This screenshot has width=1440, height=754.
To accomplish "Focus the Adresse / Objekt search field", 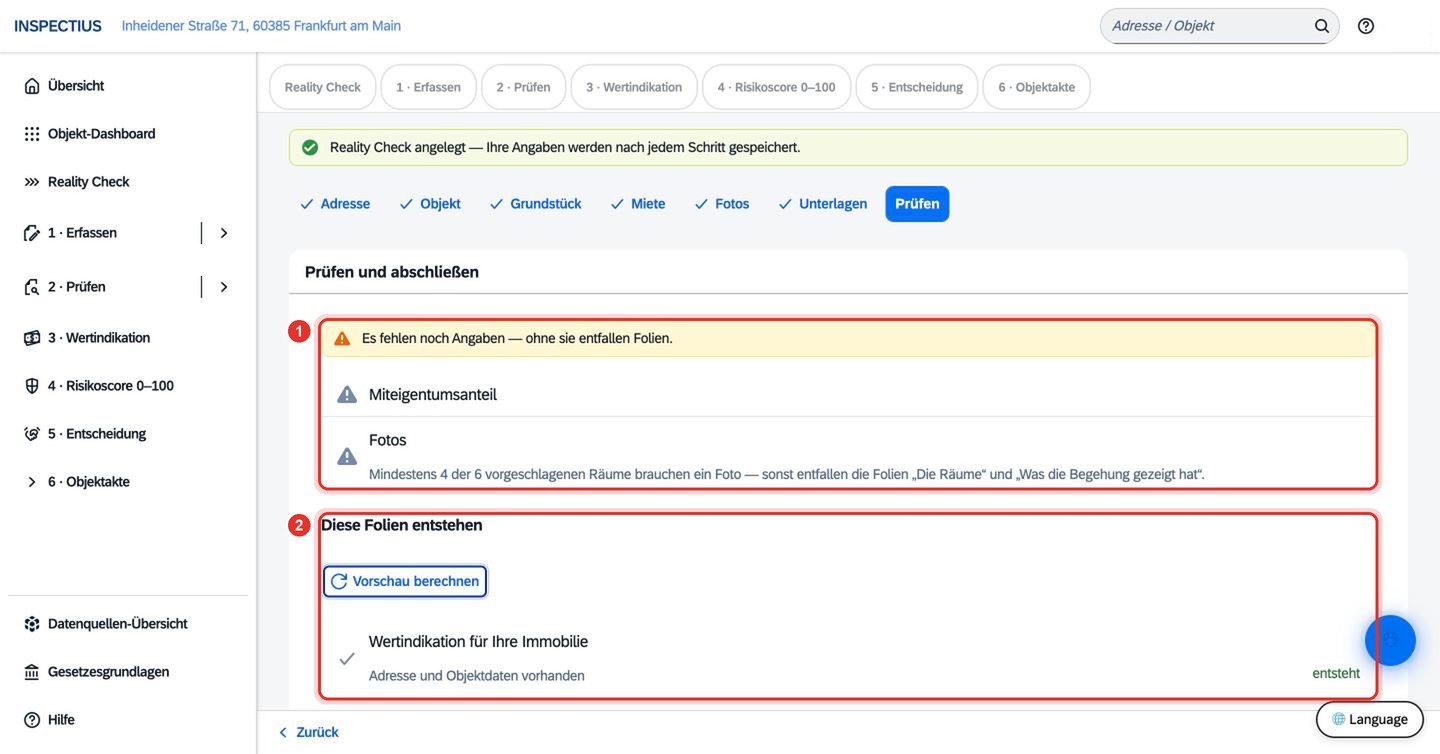I will click(x=1208, y=26).
